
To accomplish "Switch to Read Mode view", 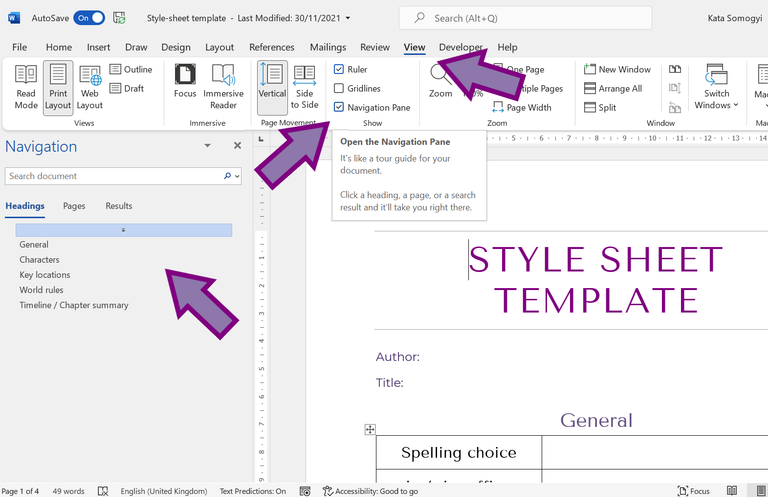I will point(26,87).
